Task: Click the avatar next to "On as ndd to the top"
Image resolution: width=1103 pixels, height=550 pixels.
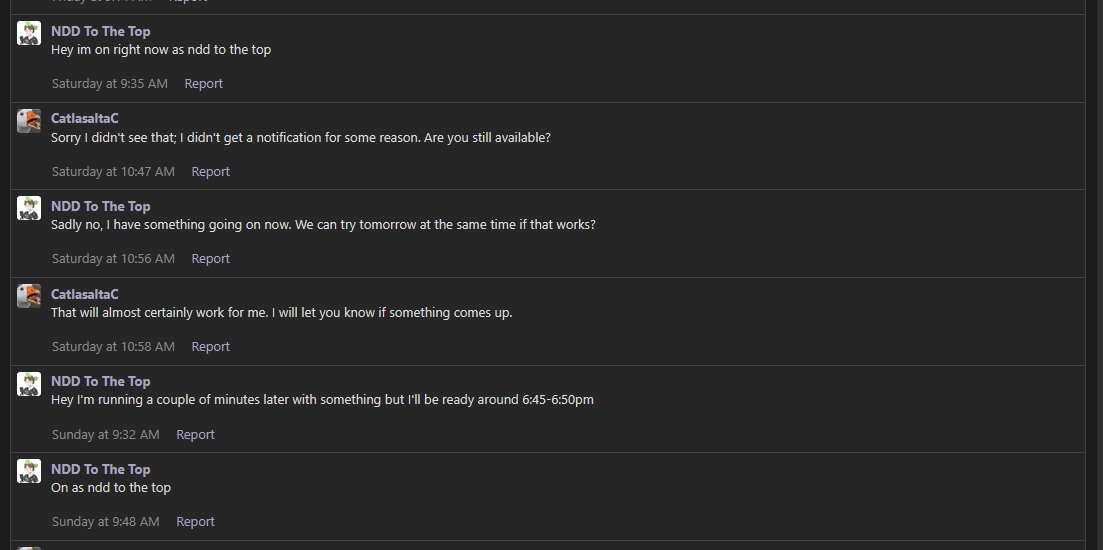Action: 29,471
